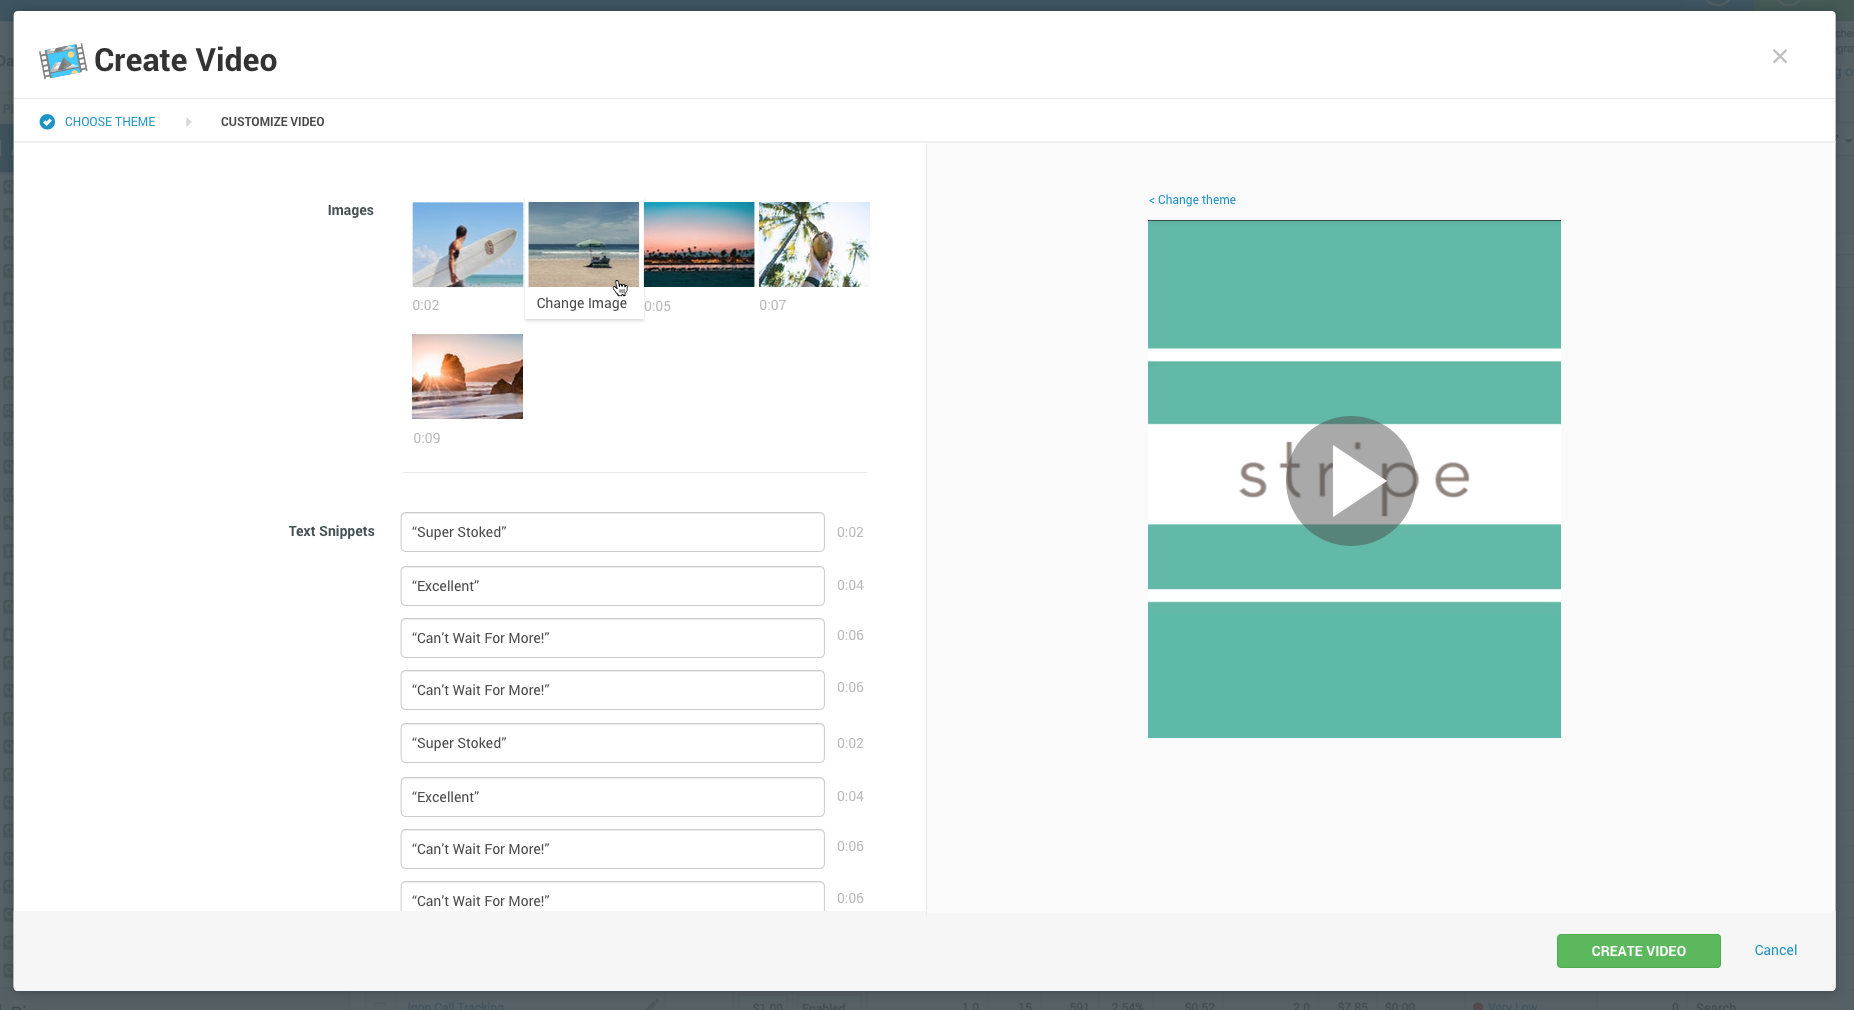Return to the Choose Theme step
The width and height of the screenshot is (1854, 1010).
pos(109,121)
